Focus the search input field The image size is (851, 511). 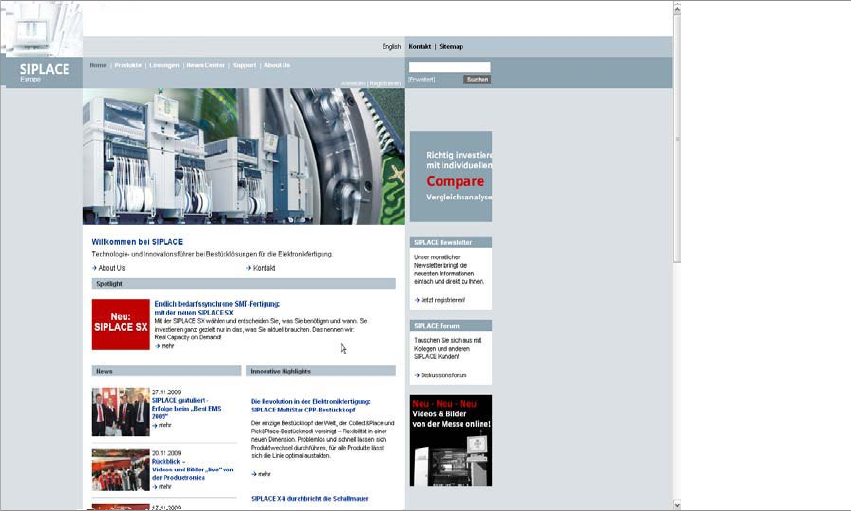[x=449, y=67]
